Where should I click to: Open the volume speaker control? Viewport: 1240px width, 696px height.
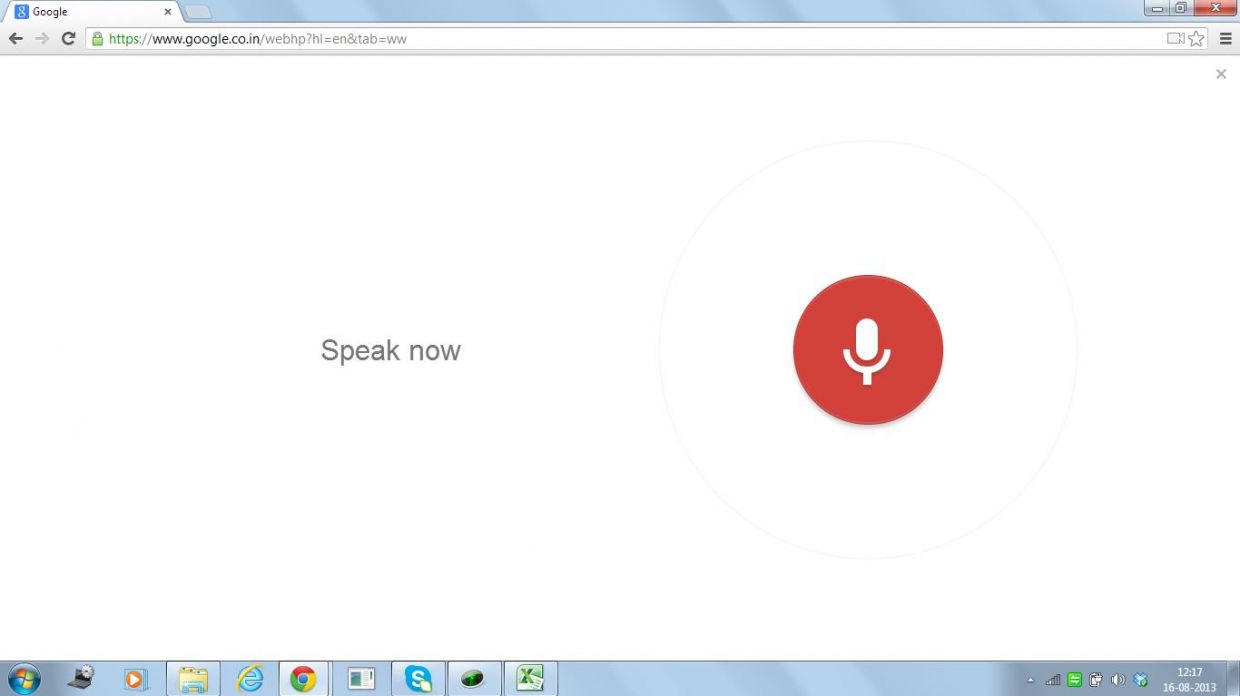[1118, 681]
